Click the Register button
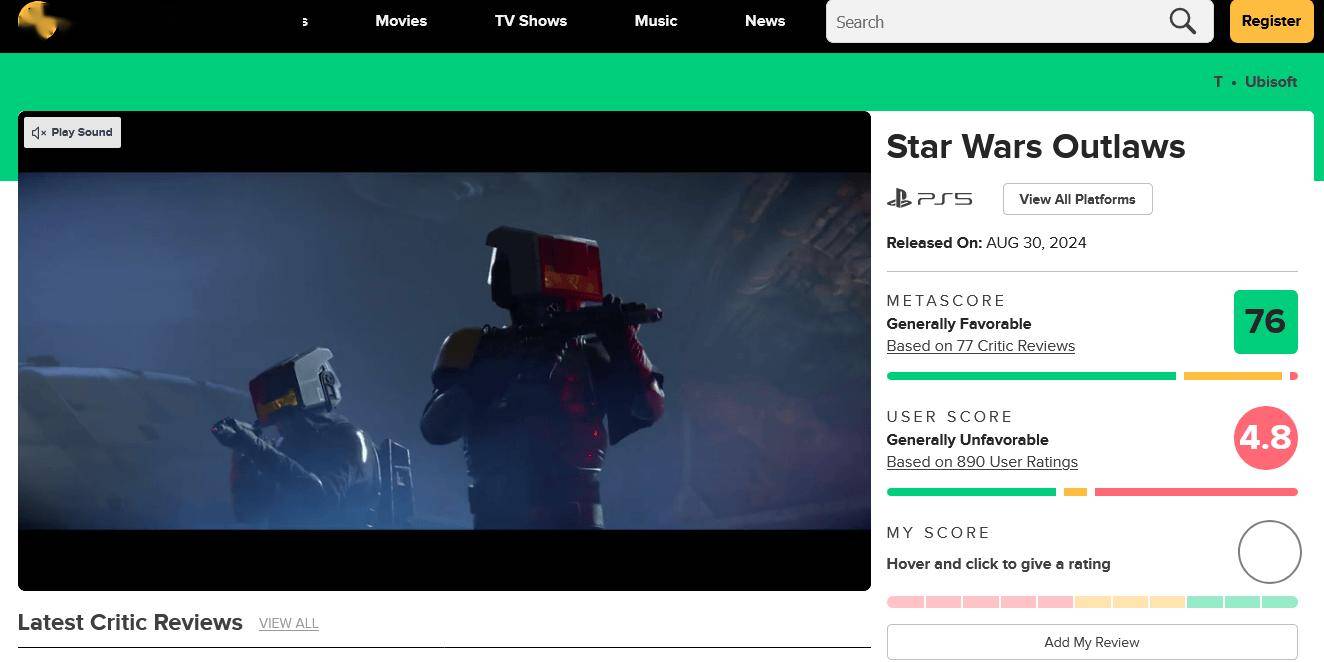Screen dimensions: 1324x662 coord(1271,21)
